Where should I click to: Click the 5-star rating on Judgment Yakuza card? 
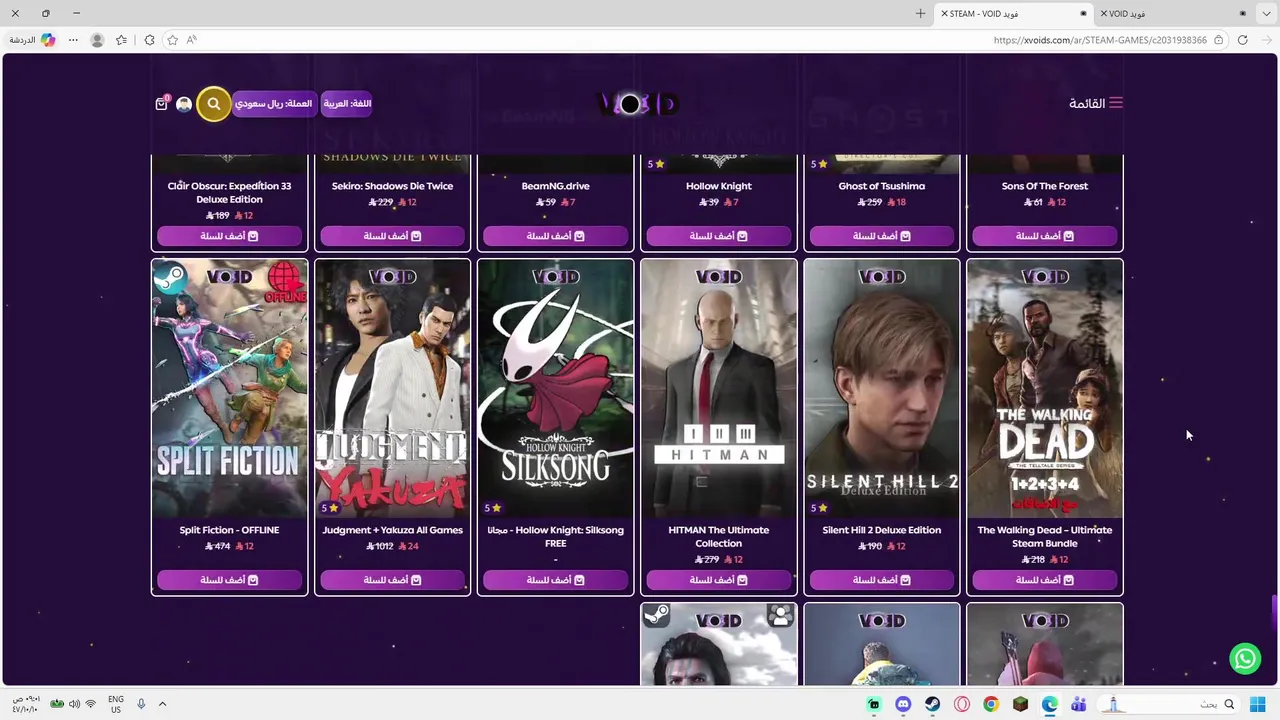[x=329, y=508]
